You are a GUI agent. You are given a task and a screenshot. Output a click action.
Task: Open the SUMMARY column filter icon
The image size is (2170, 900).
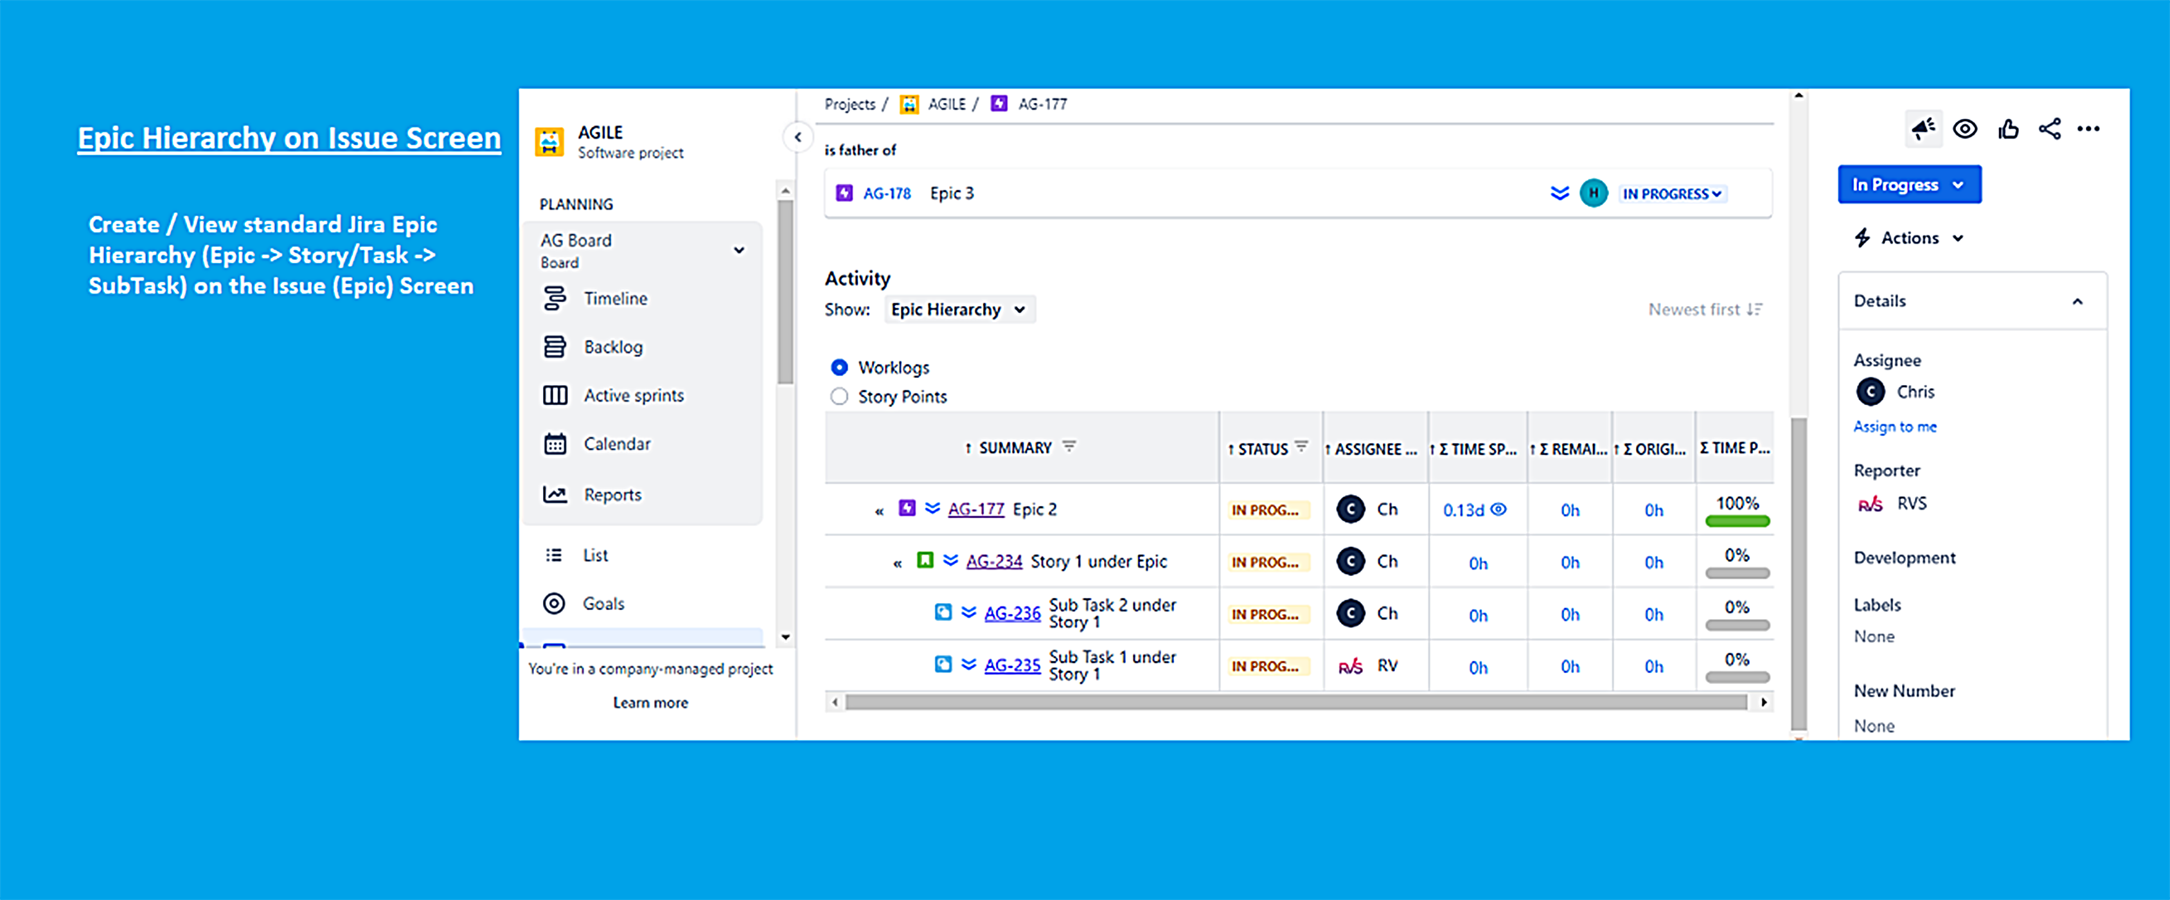[1069, 447]
